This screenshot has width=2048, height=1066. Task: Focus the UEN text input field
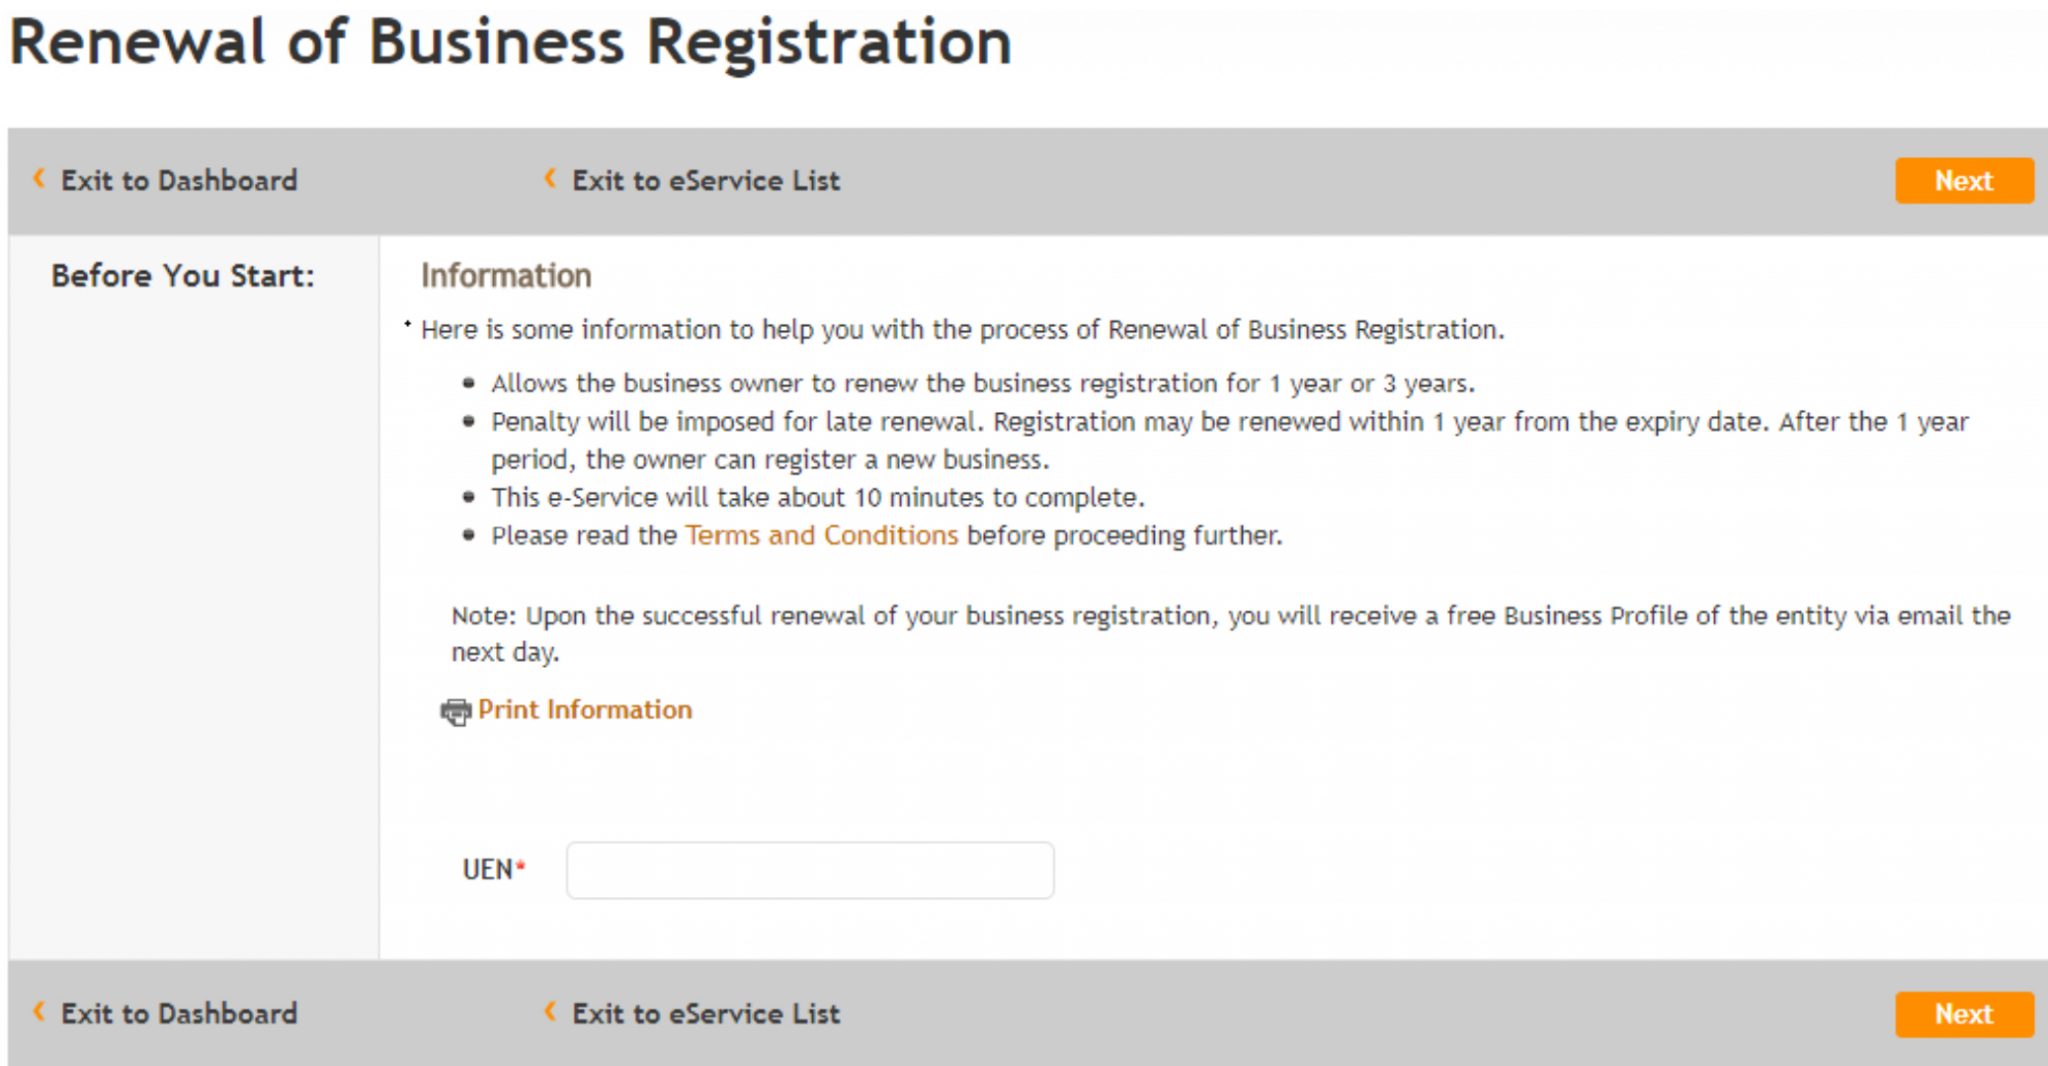click(x=810, y=870)
